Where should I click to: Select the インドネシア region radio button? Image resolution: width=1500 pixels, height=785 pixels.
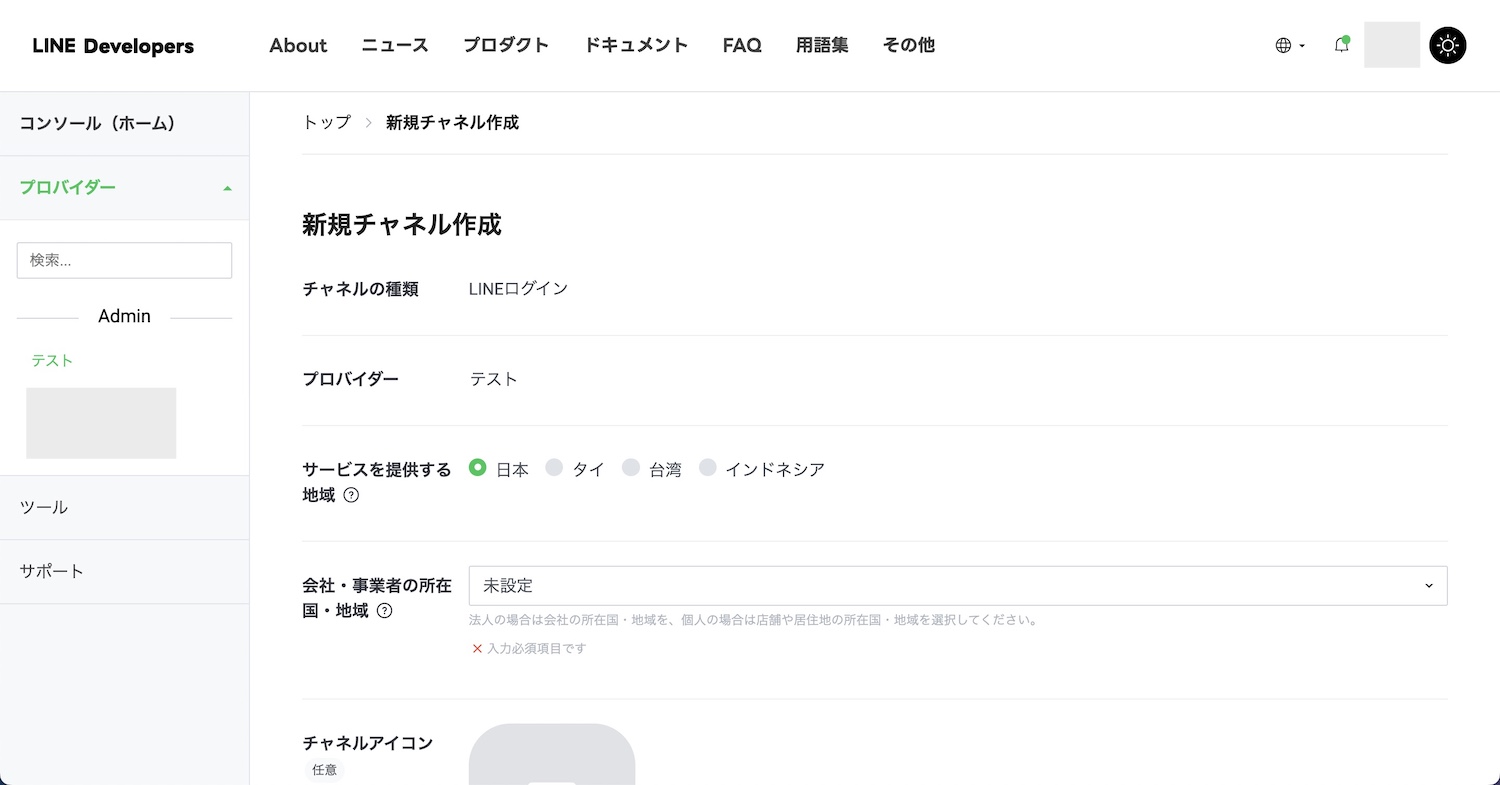pyautogui.click(x=708, y=467)
